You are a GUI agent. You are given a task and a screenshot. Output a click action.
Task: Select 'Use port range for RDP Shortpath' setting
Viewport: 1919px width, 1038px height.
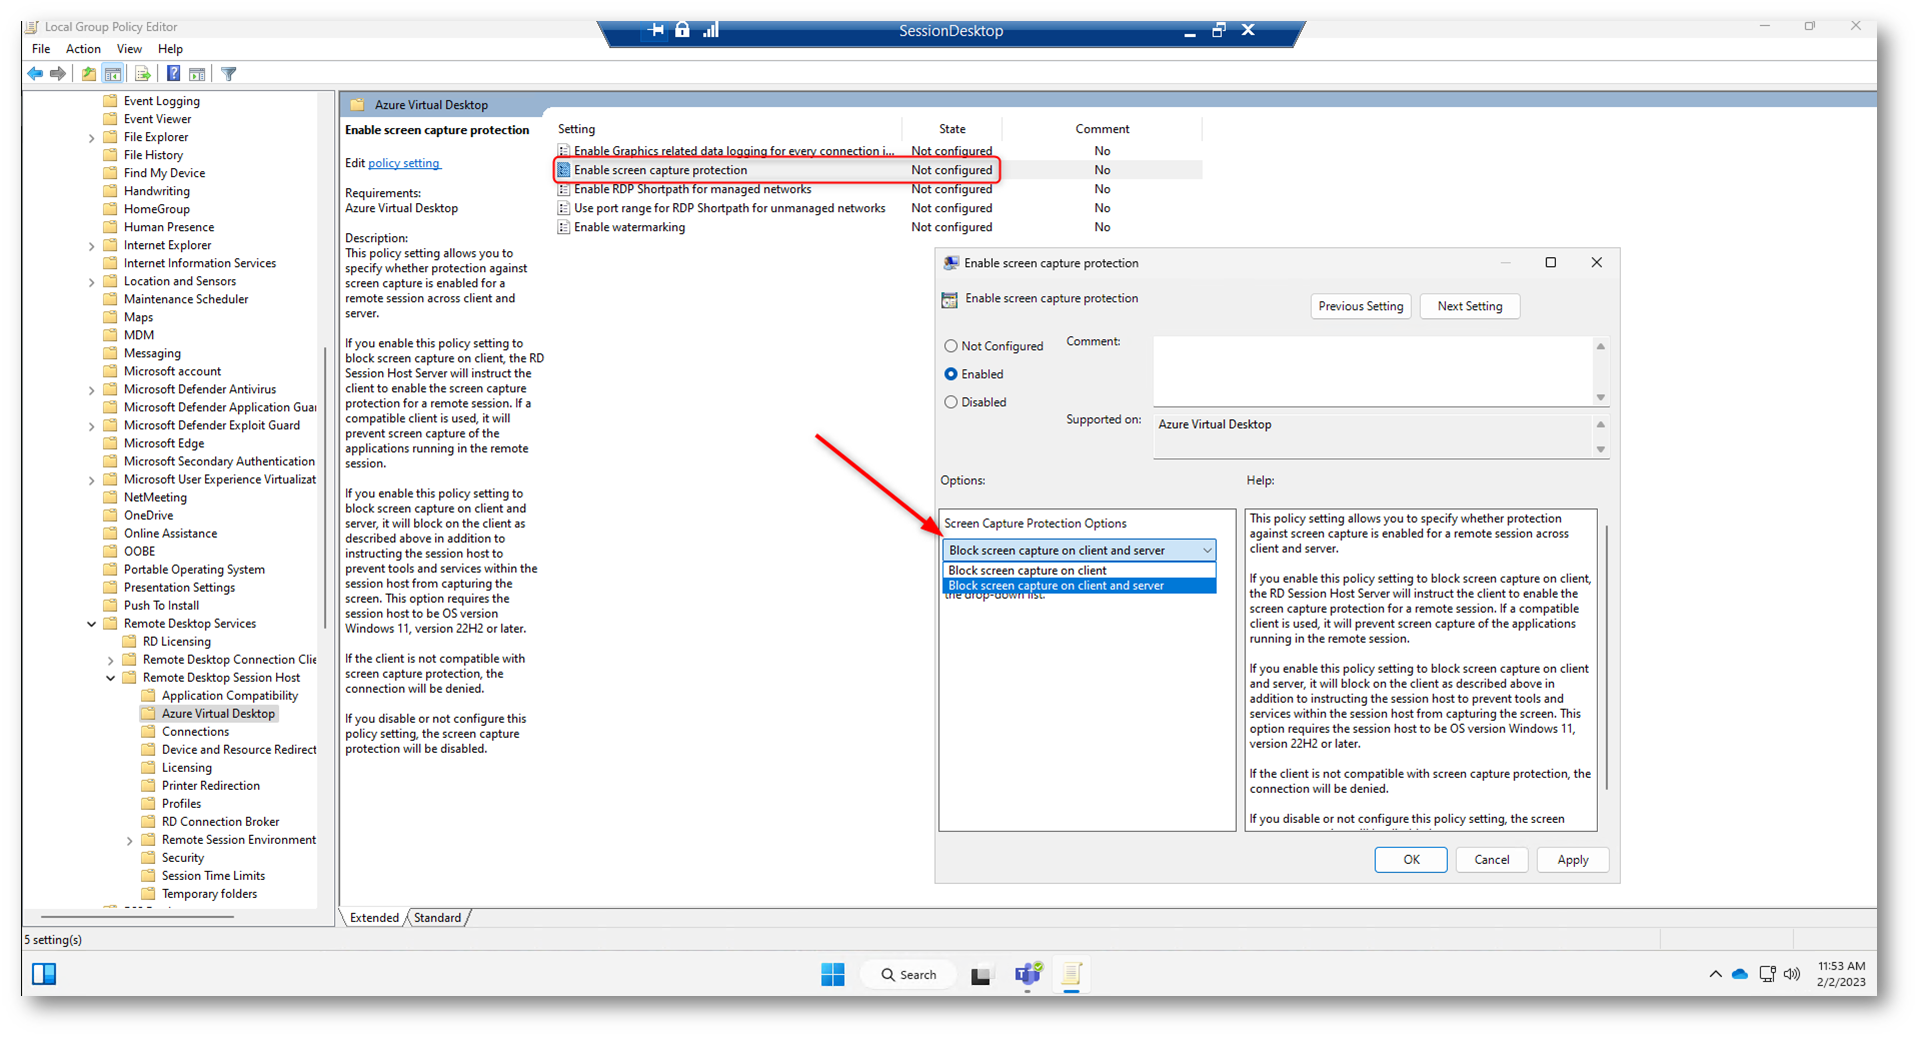[729, 208]
